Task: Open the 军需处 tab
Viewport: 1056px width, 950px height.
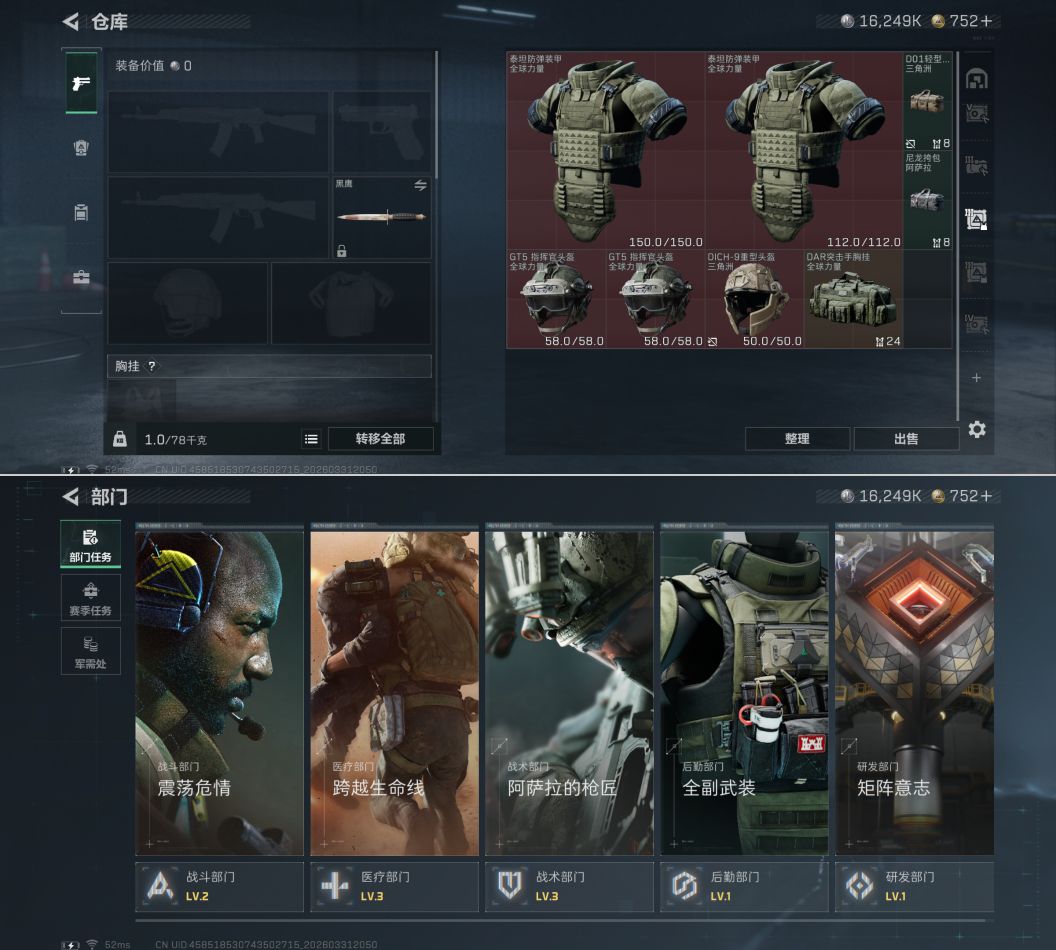Action: click(90, 650)
